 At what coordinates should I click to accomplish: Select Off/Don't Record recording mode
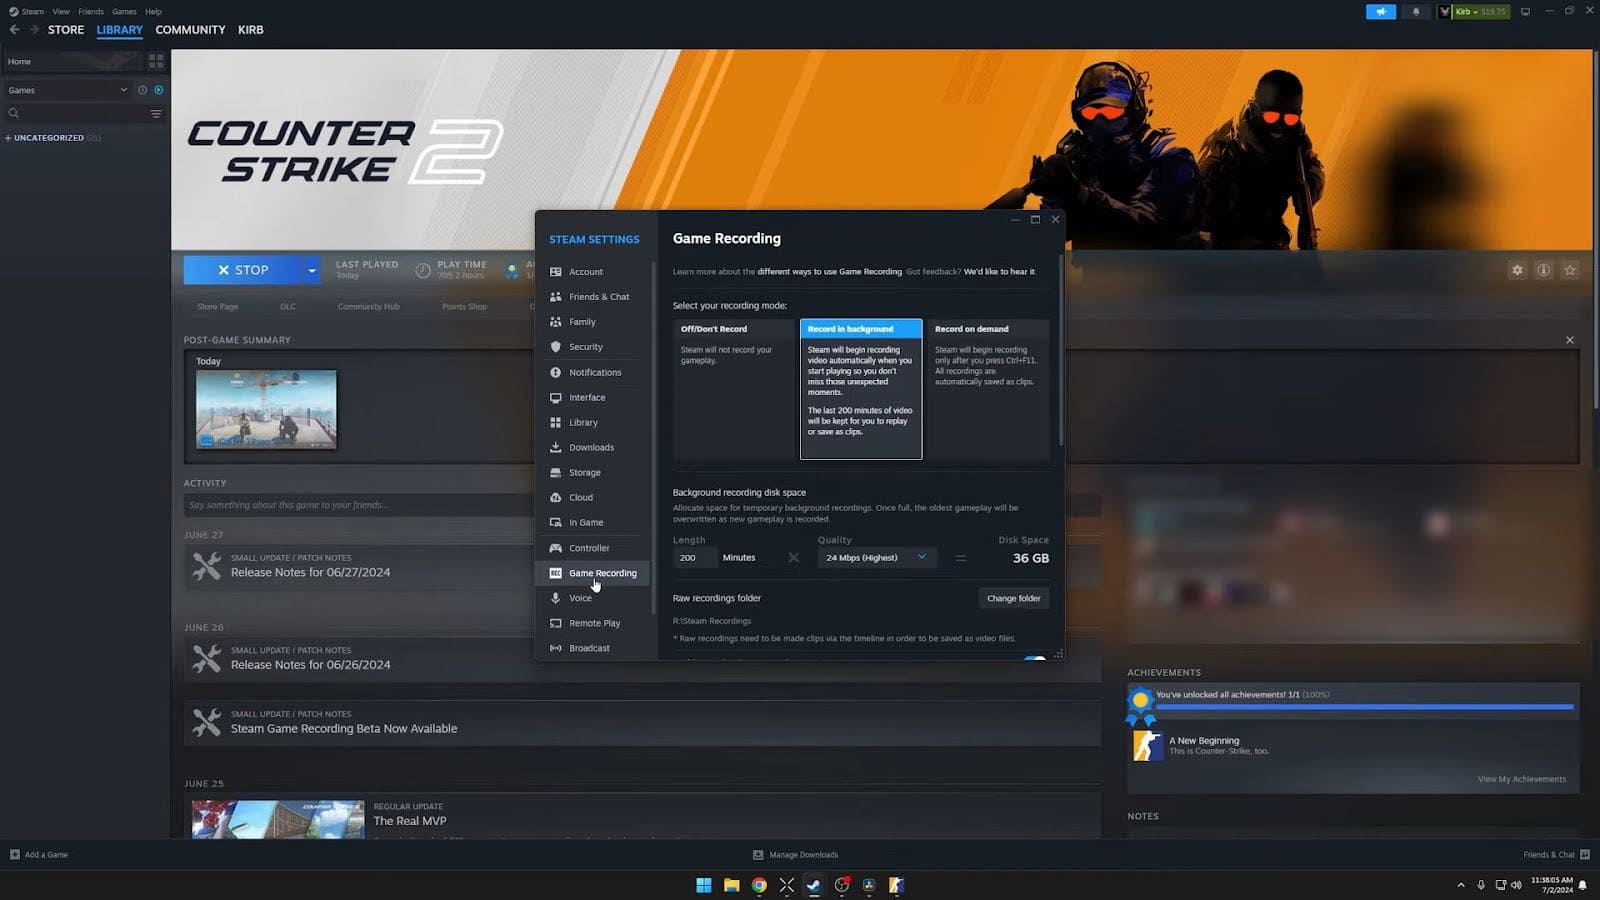(734, 389)
